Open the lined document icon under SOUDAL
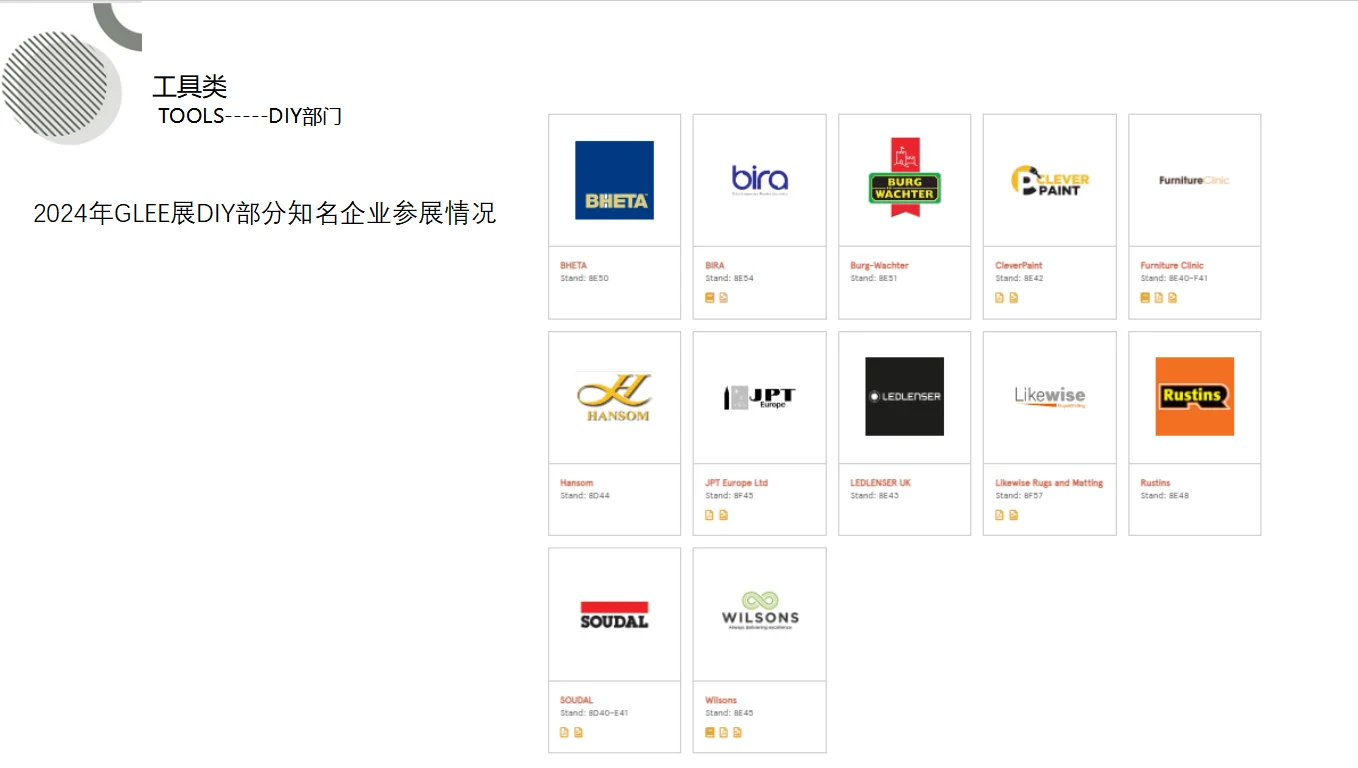Viewport: 1358px width, 768px height. pos(578,732)
